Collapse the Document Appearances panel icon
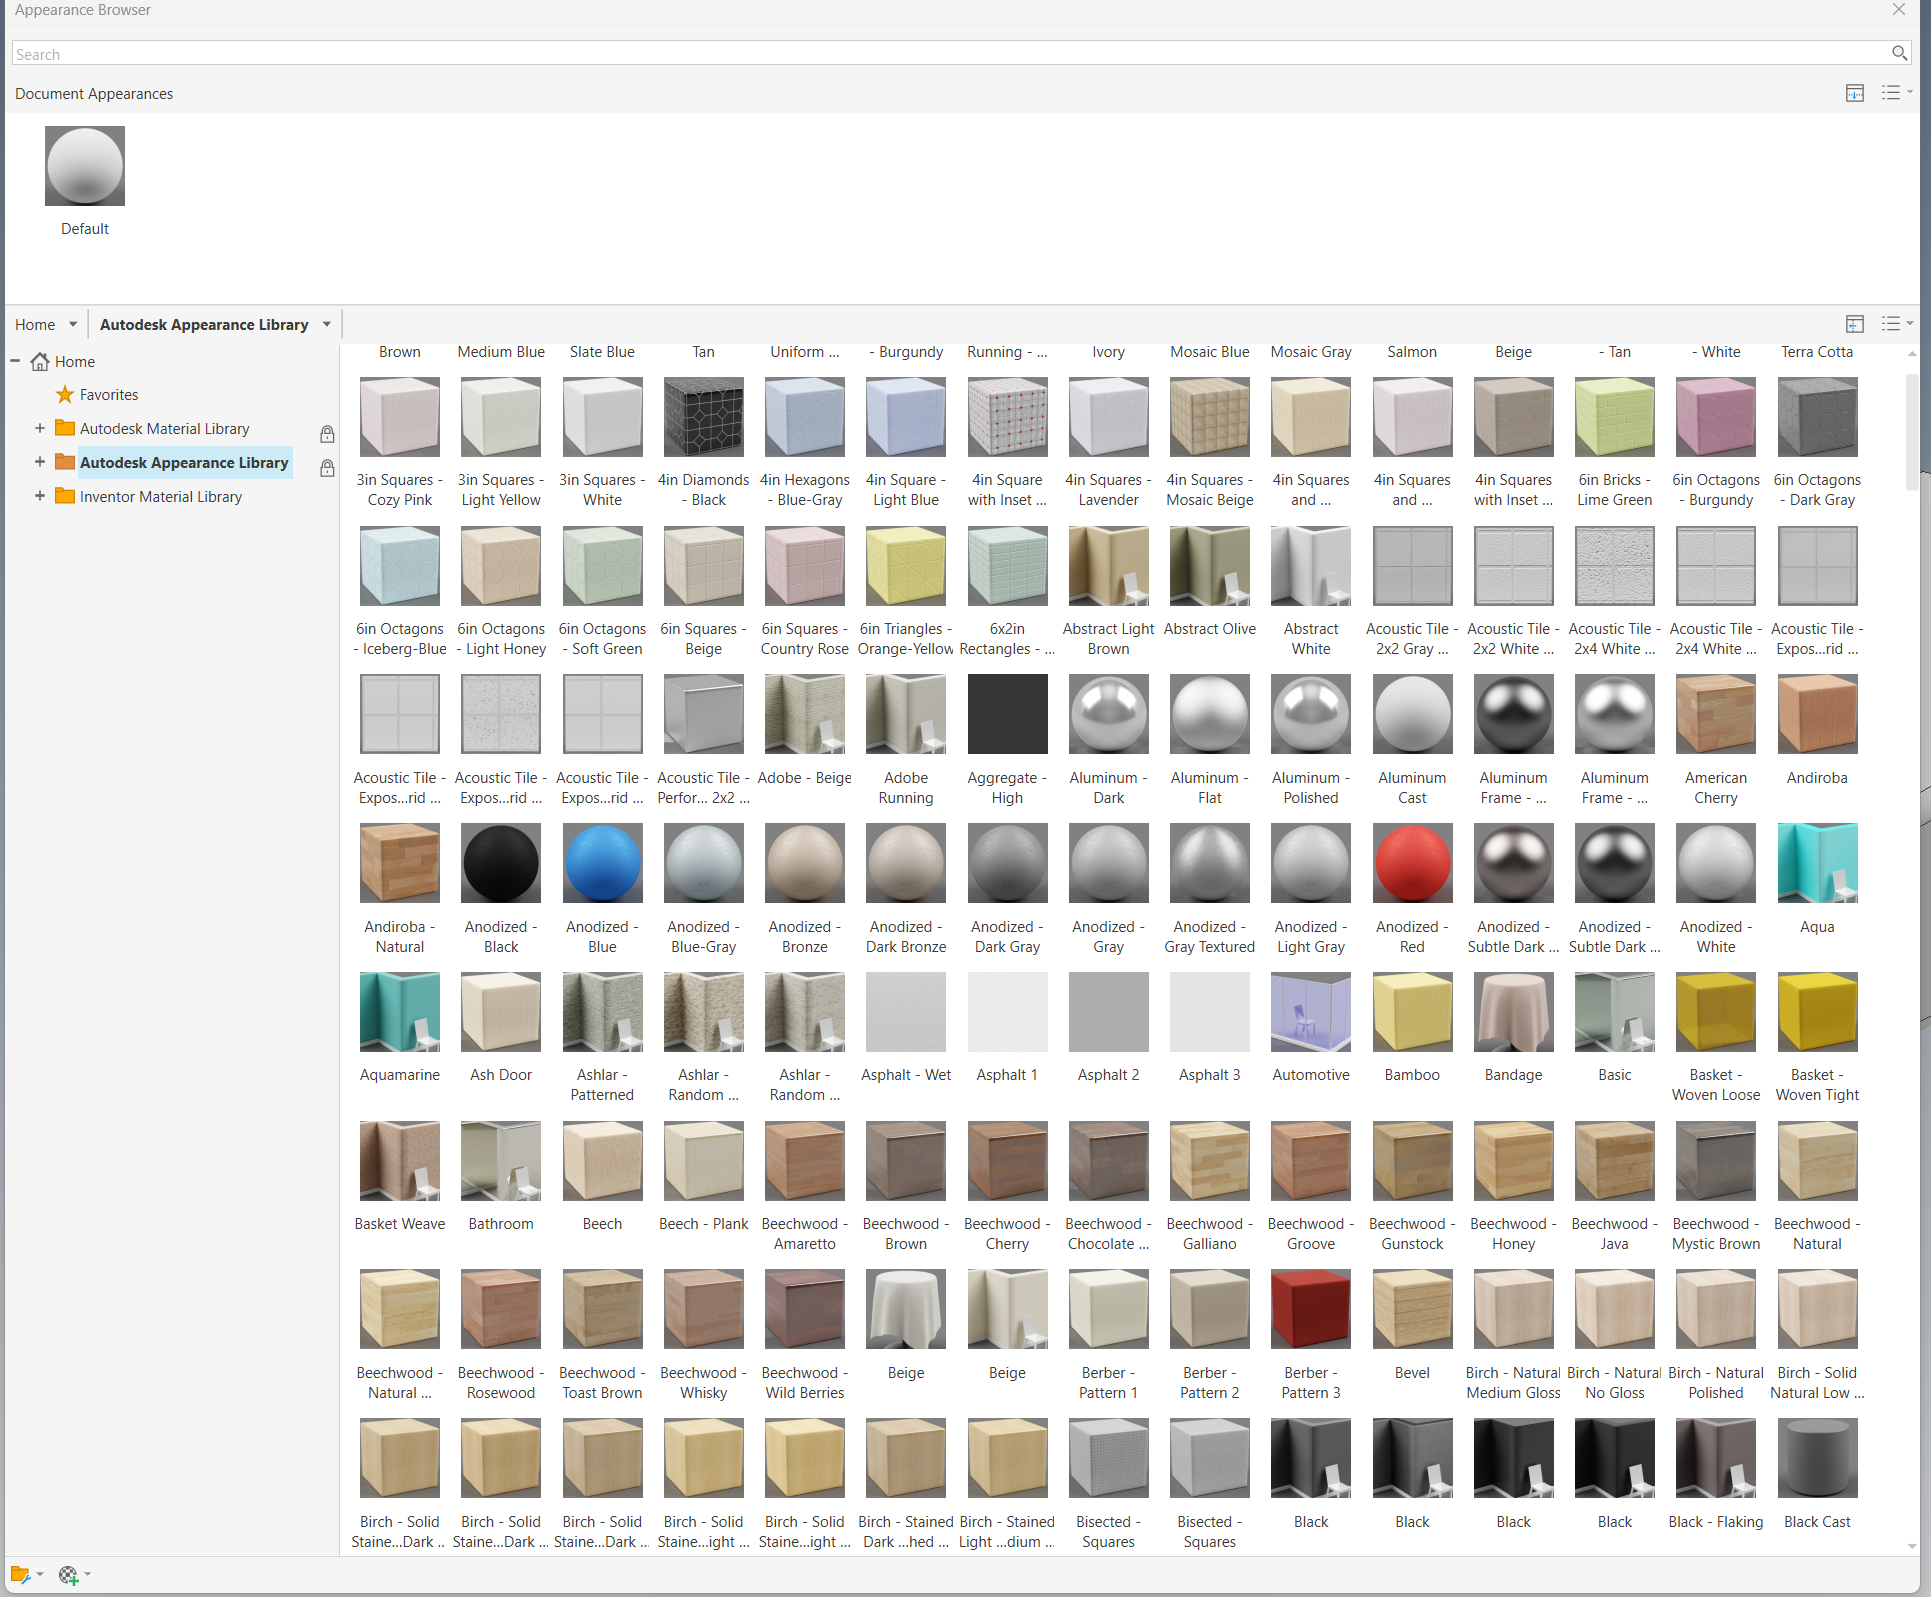The image size is (1931, 1597). (1855, 93)
